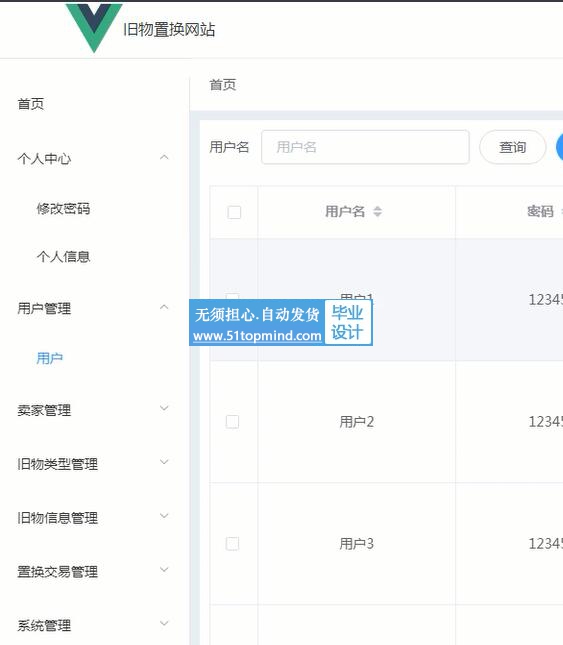This screenshot has height=645, width=563.
Task: Click the 密码 column header
Action: 540,211
